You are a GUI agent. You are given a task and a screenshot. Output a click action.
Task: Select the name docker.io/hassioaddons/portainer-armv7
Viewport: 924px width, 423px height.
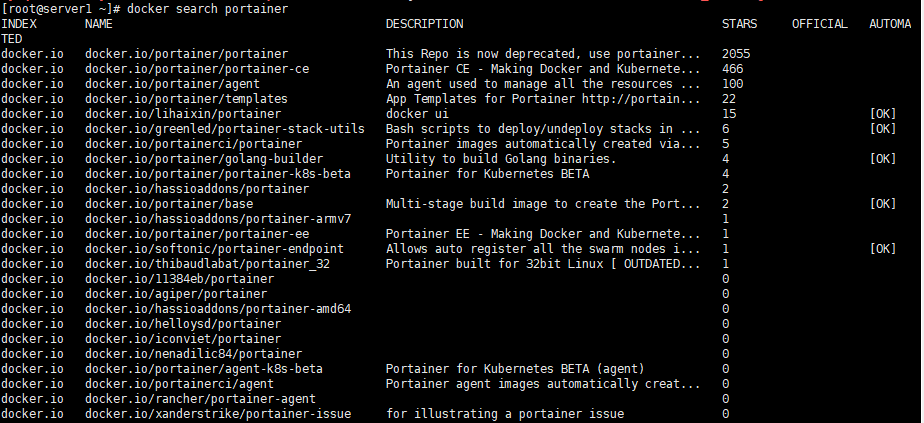point(217,219)
